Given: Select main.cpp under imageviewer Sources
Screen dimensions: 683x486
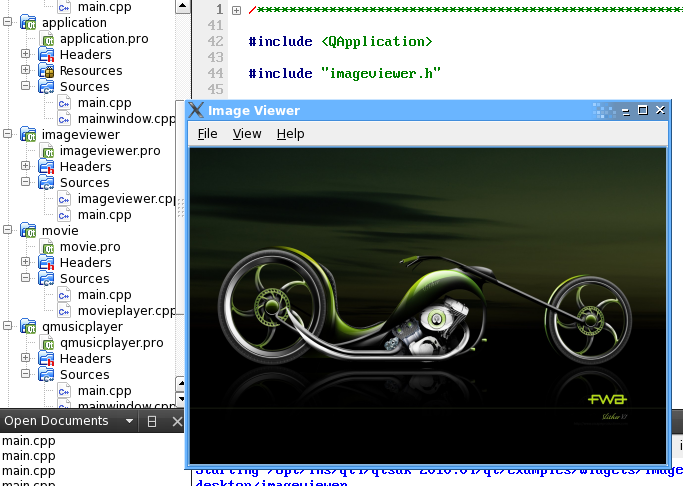Looking at the screenshot, I should (105, 215).
